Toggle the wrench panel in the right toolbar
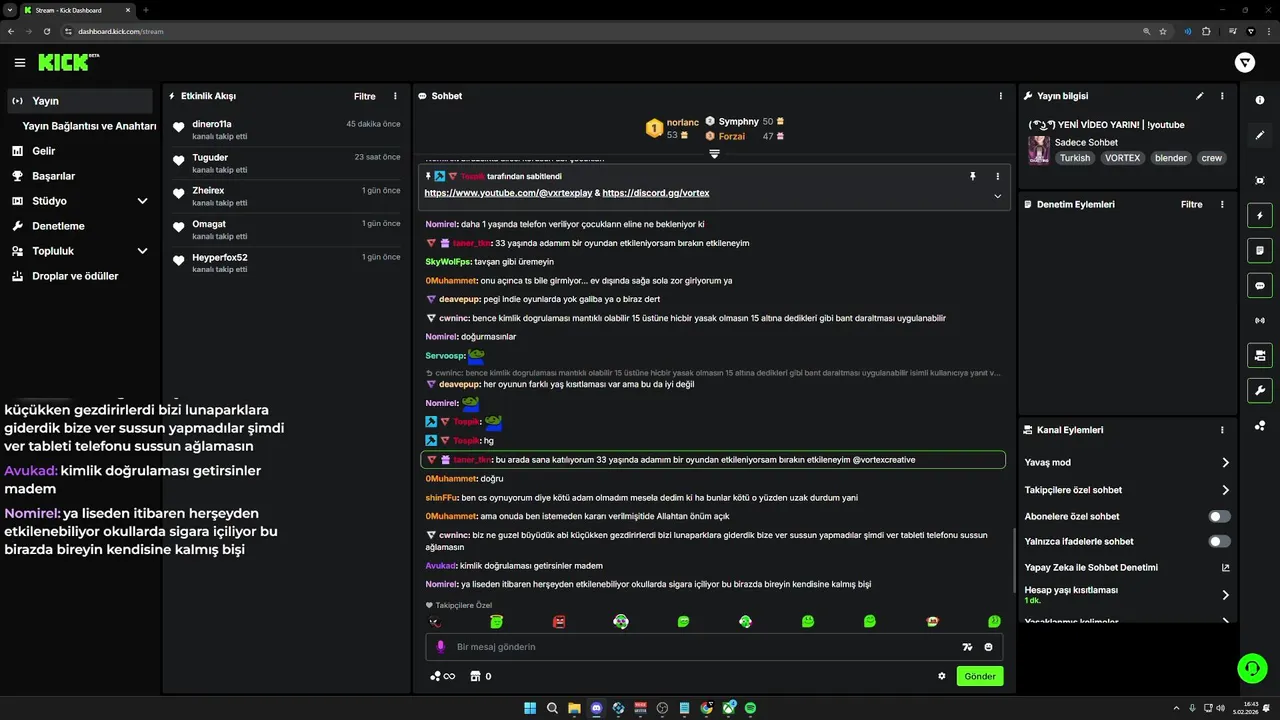 point(1260,390)
